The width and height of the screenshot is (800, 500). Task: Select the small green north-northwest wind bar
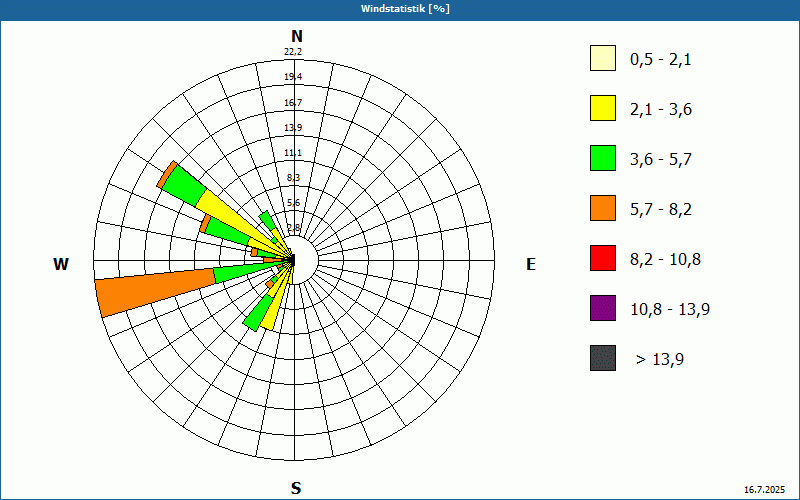click(x=268, y=221)
